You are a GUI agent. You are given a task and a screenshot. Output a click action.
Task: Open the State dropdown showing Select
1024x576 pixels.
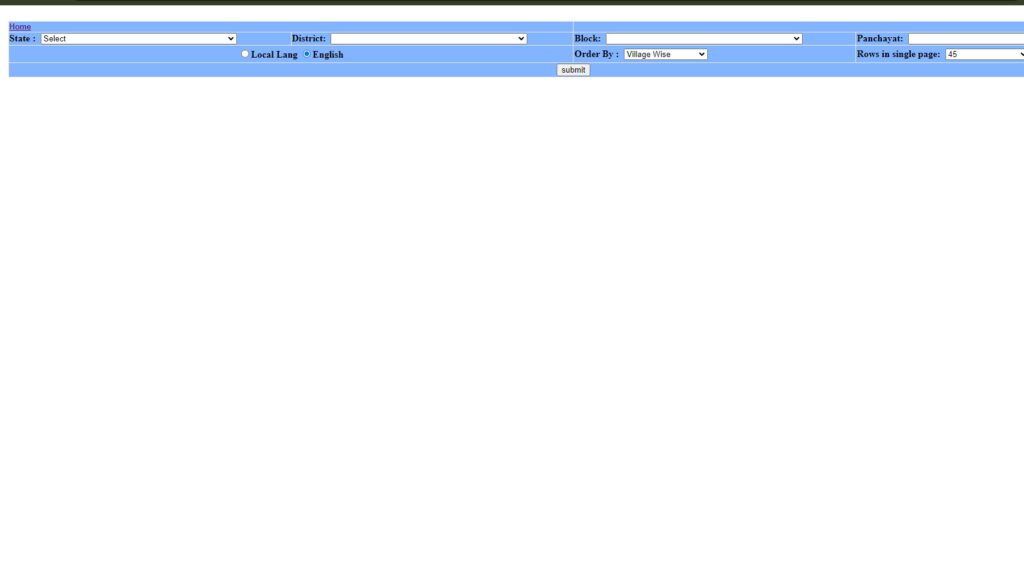[x=138, y=39]
